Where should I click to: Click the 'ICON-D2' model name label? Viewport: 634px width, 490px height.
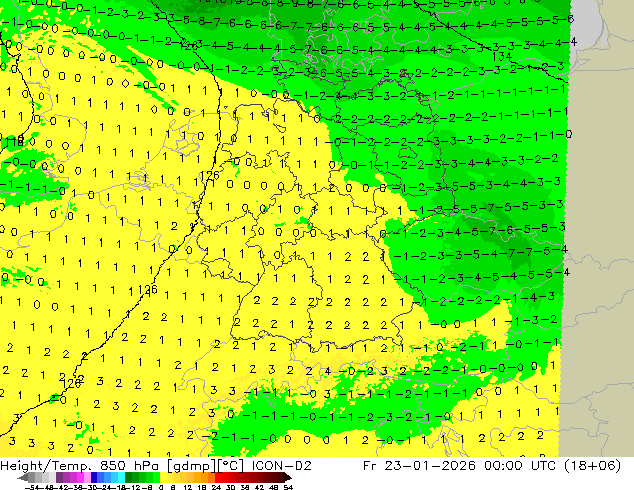coord(282,466)
